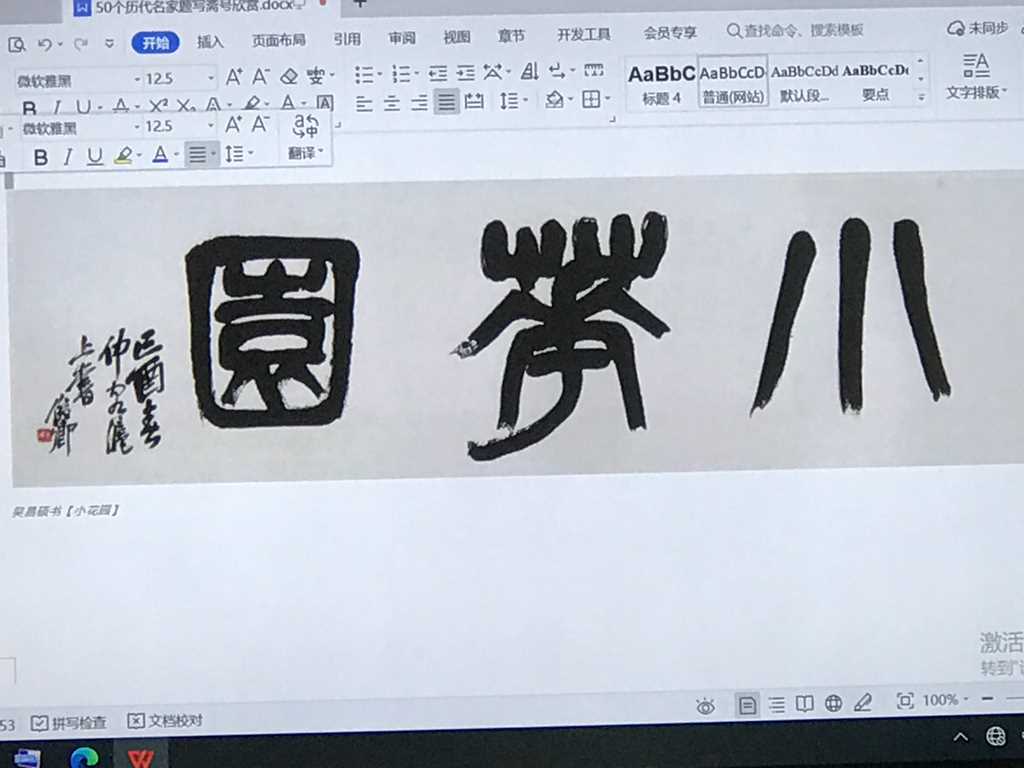The height and width of the screenshot is (768, 1024).
Task: Click the bullet list icon
Action: 364,74
